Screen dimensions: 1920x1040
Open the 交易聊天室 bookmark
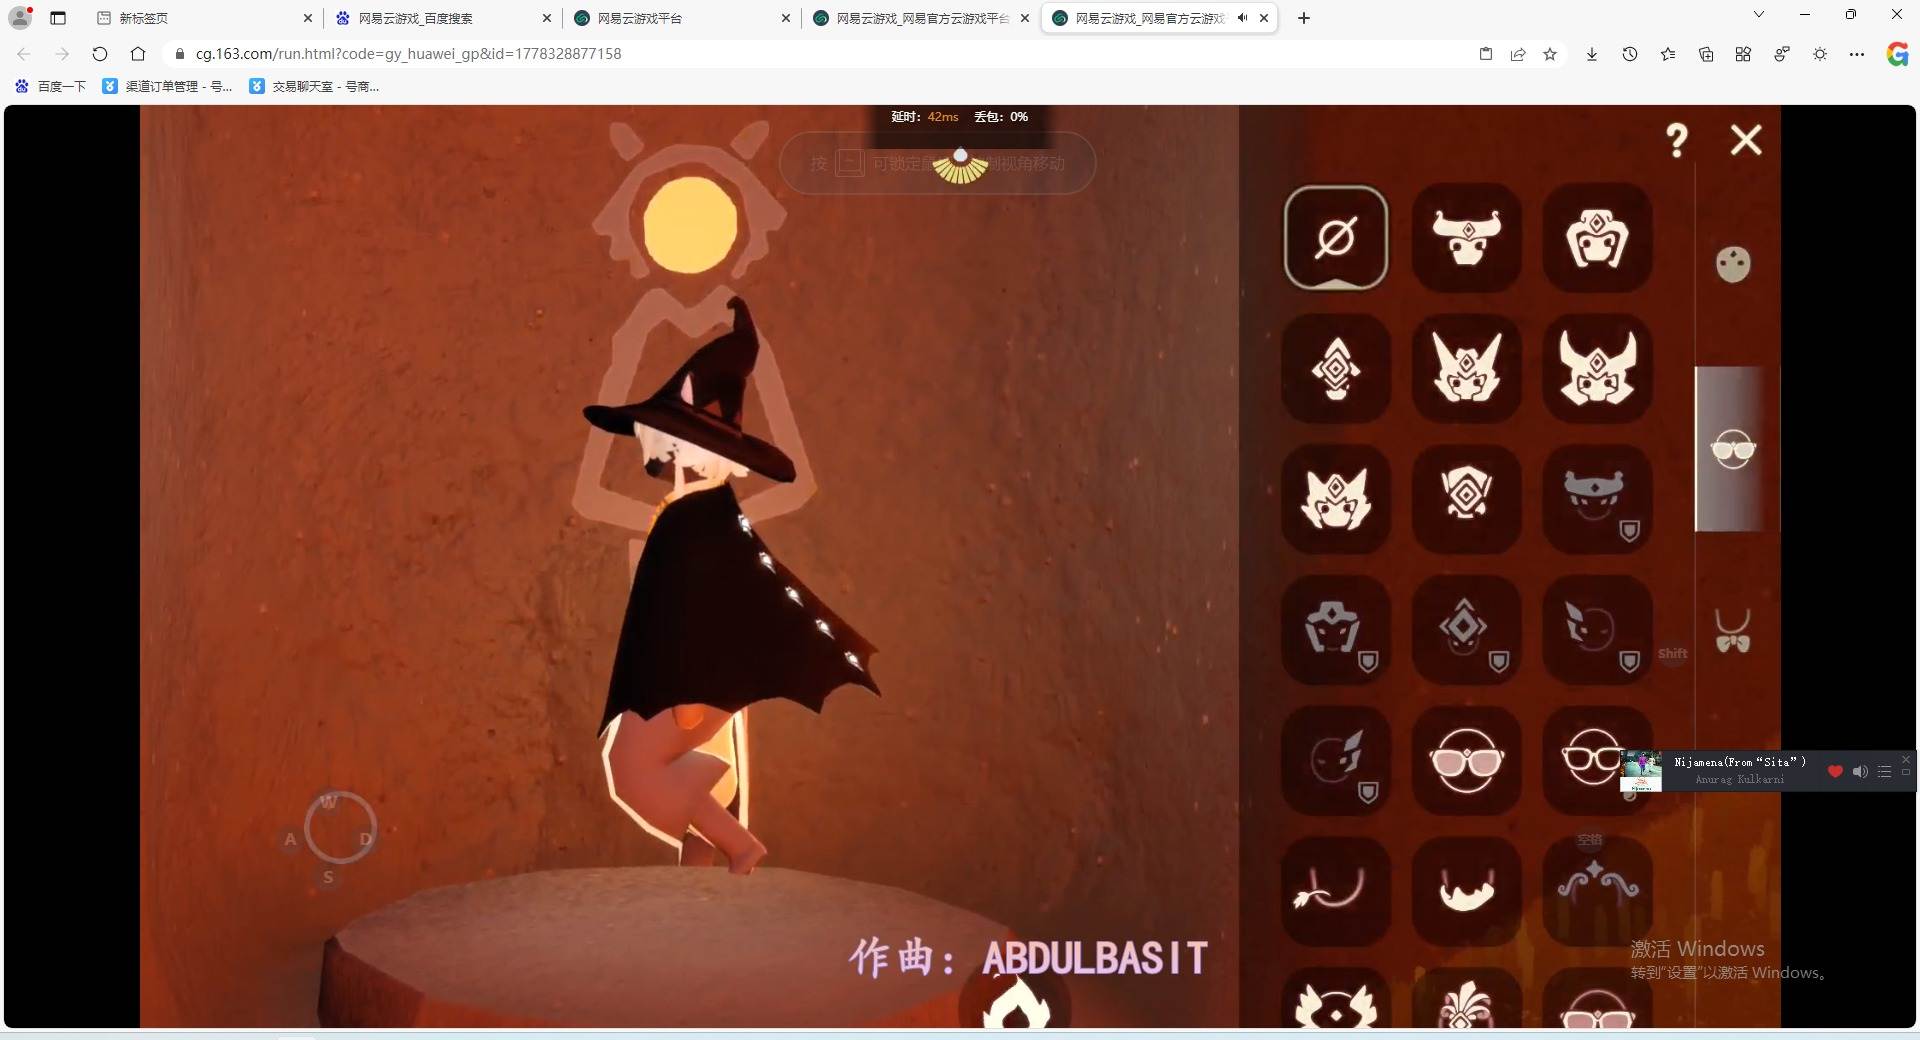point(314,87)
